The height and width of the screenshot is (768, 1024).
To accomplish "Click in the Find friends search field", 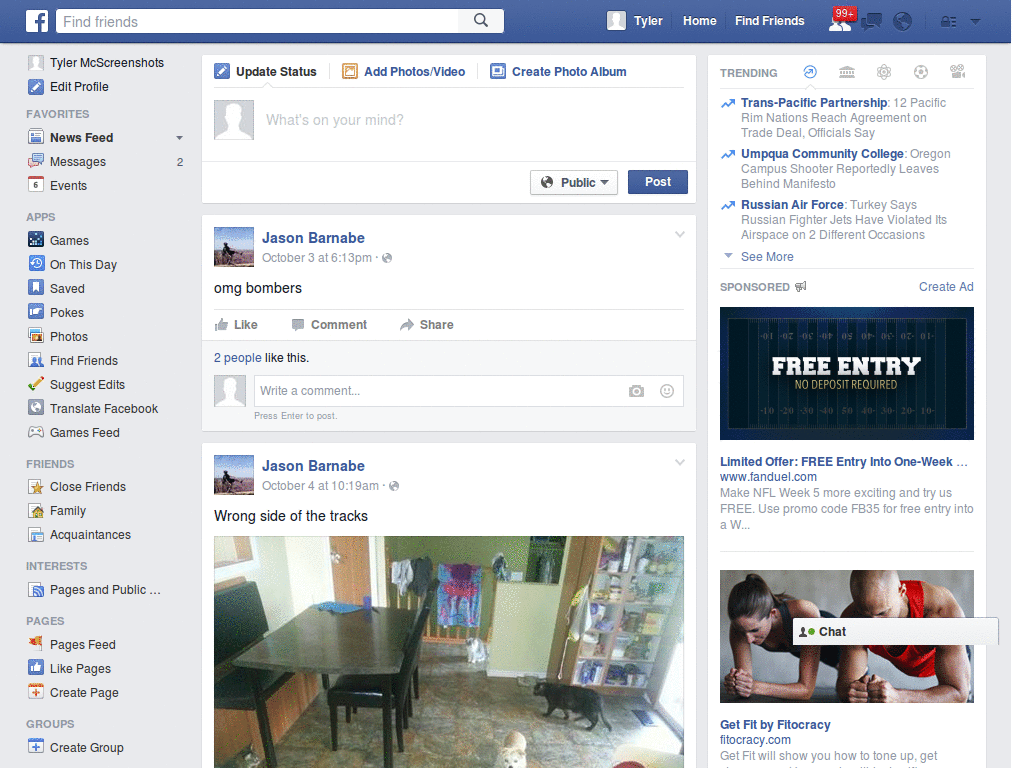I will coord(258,22).
